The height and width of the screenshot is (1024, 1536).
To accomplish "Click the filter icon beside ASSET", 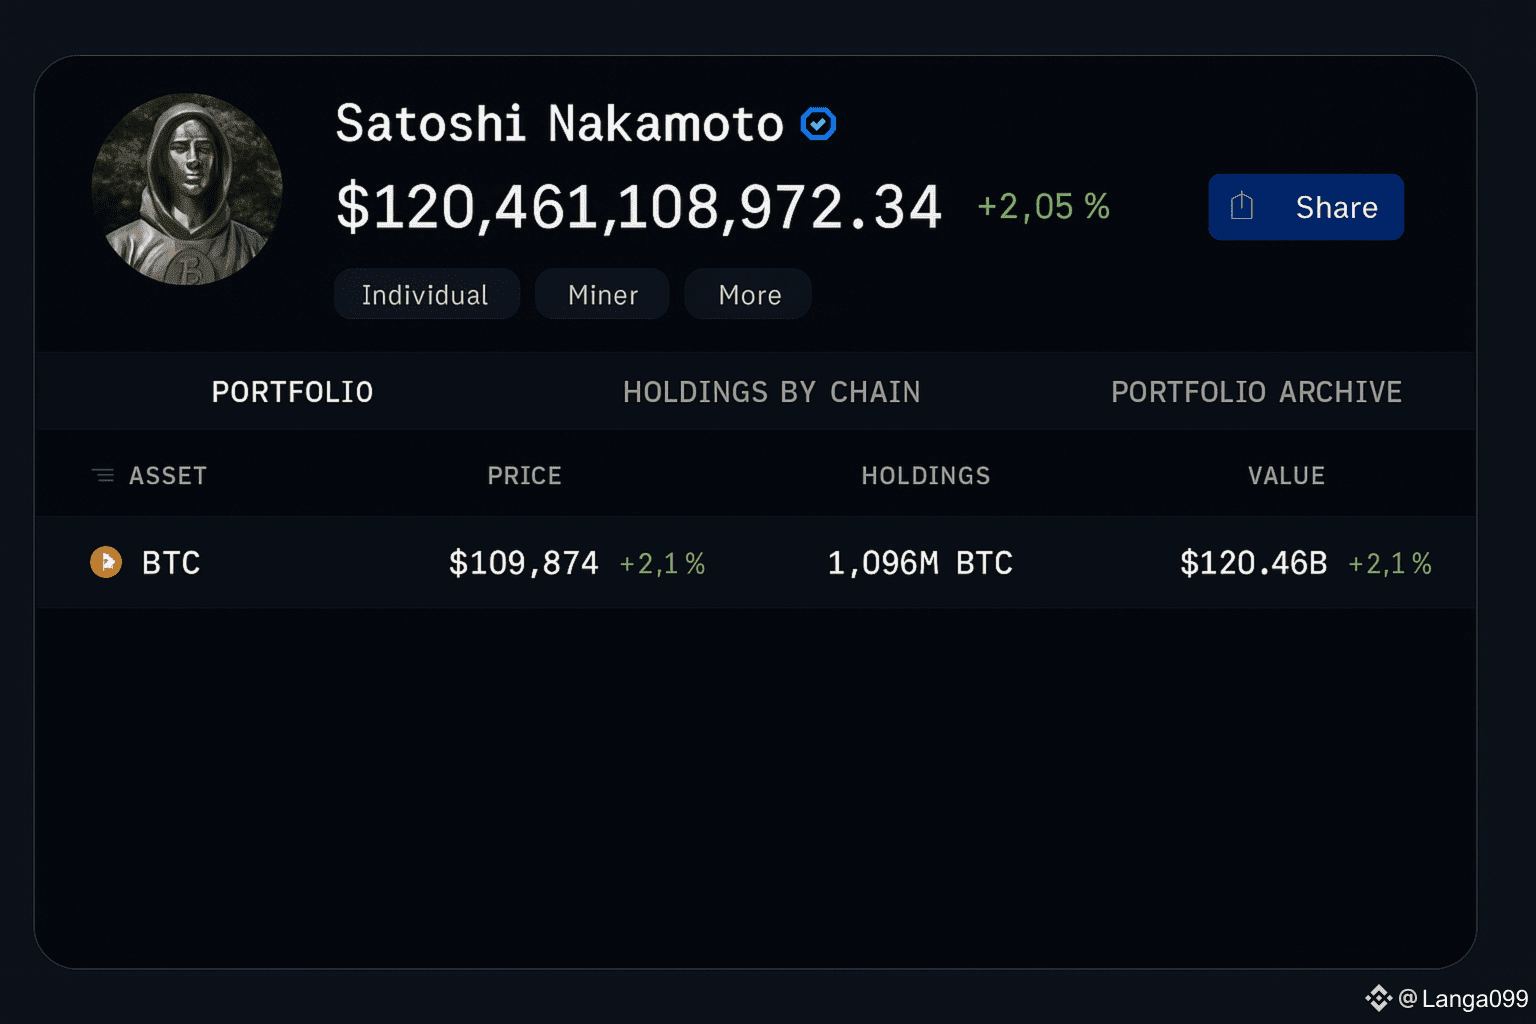I will point(103,475).
